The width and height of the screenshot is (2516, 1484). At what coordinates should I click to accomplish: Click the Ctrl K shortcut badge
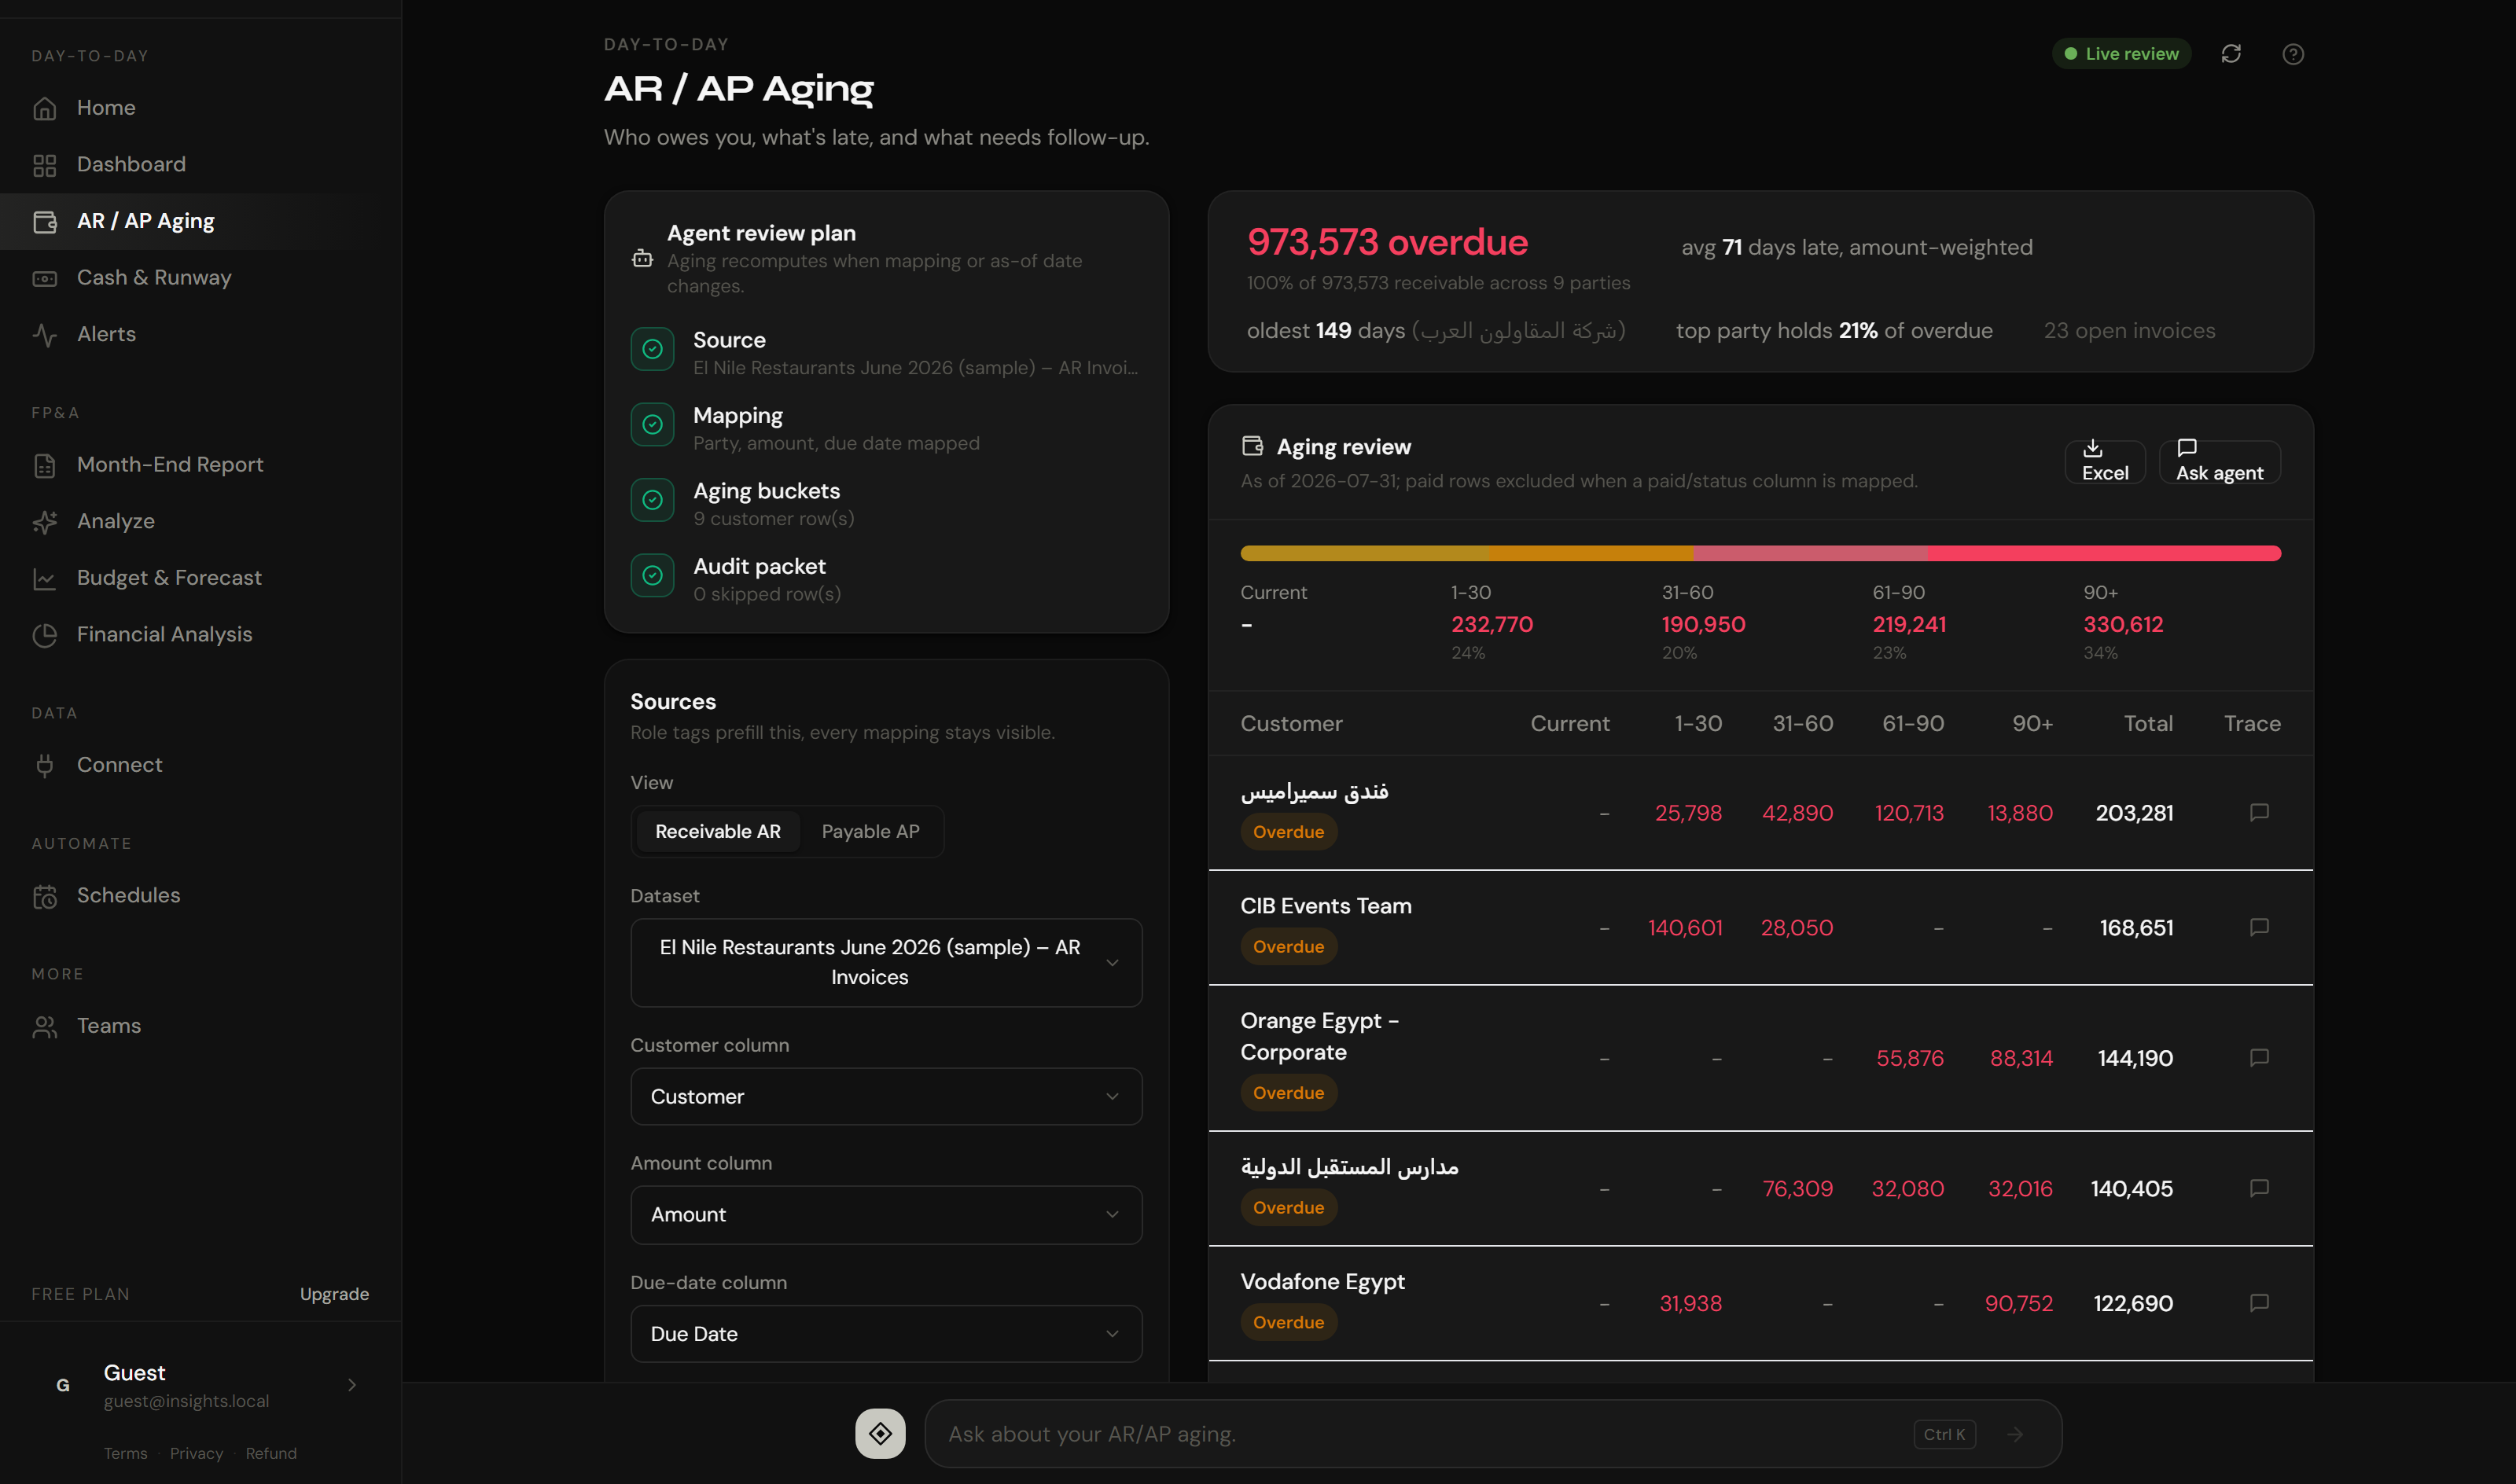tap(1944, 1434)
